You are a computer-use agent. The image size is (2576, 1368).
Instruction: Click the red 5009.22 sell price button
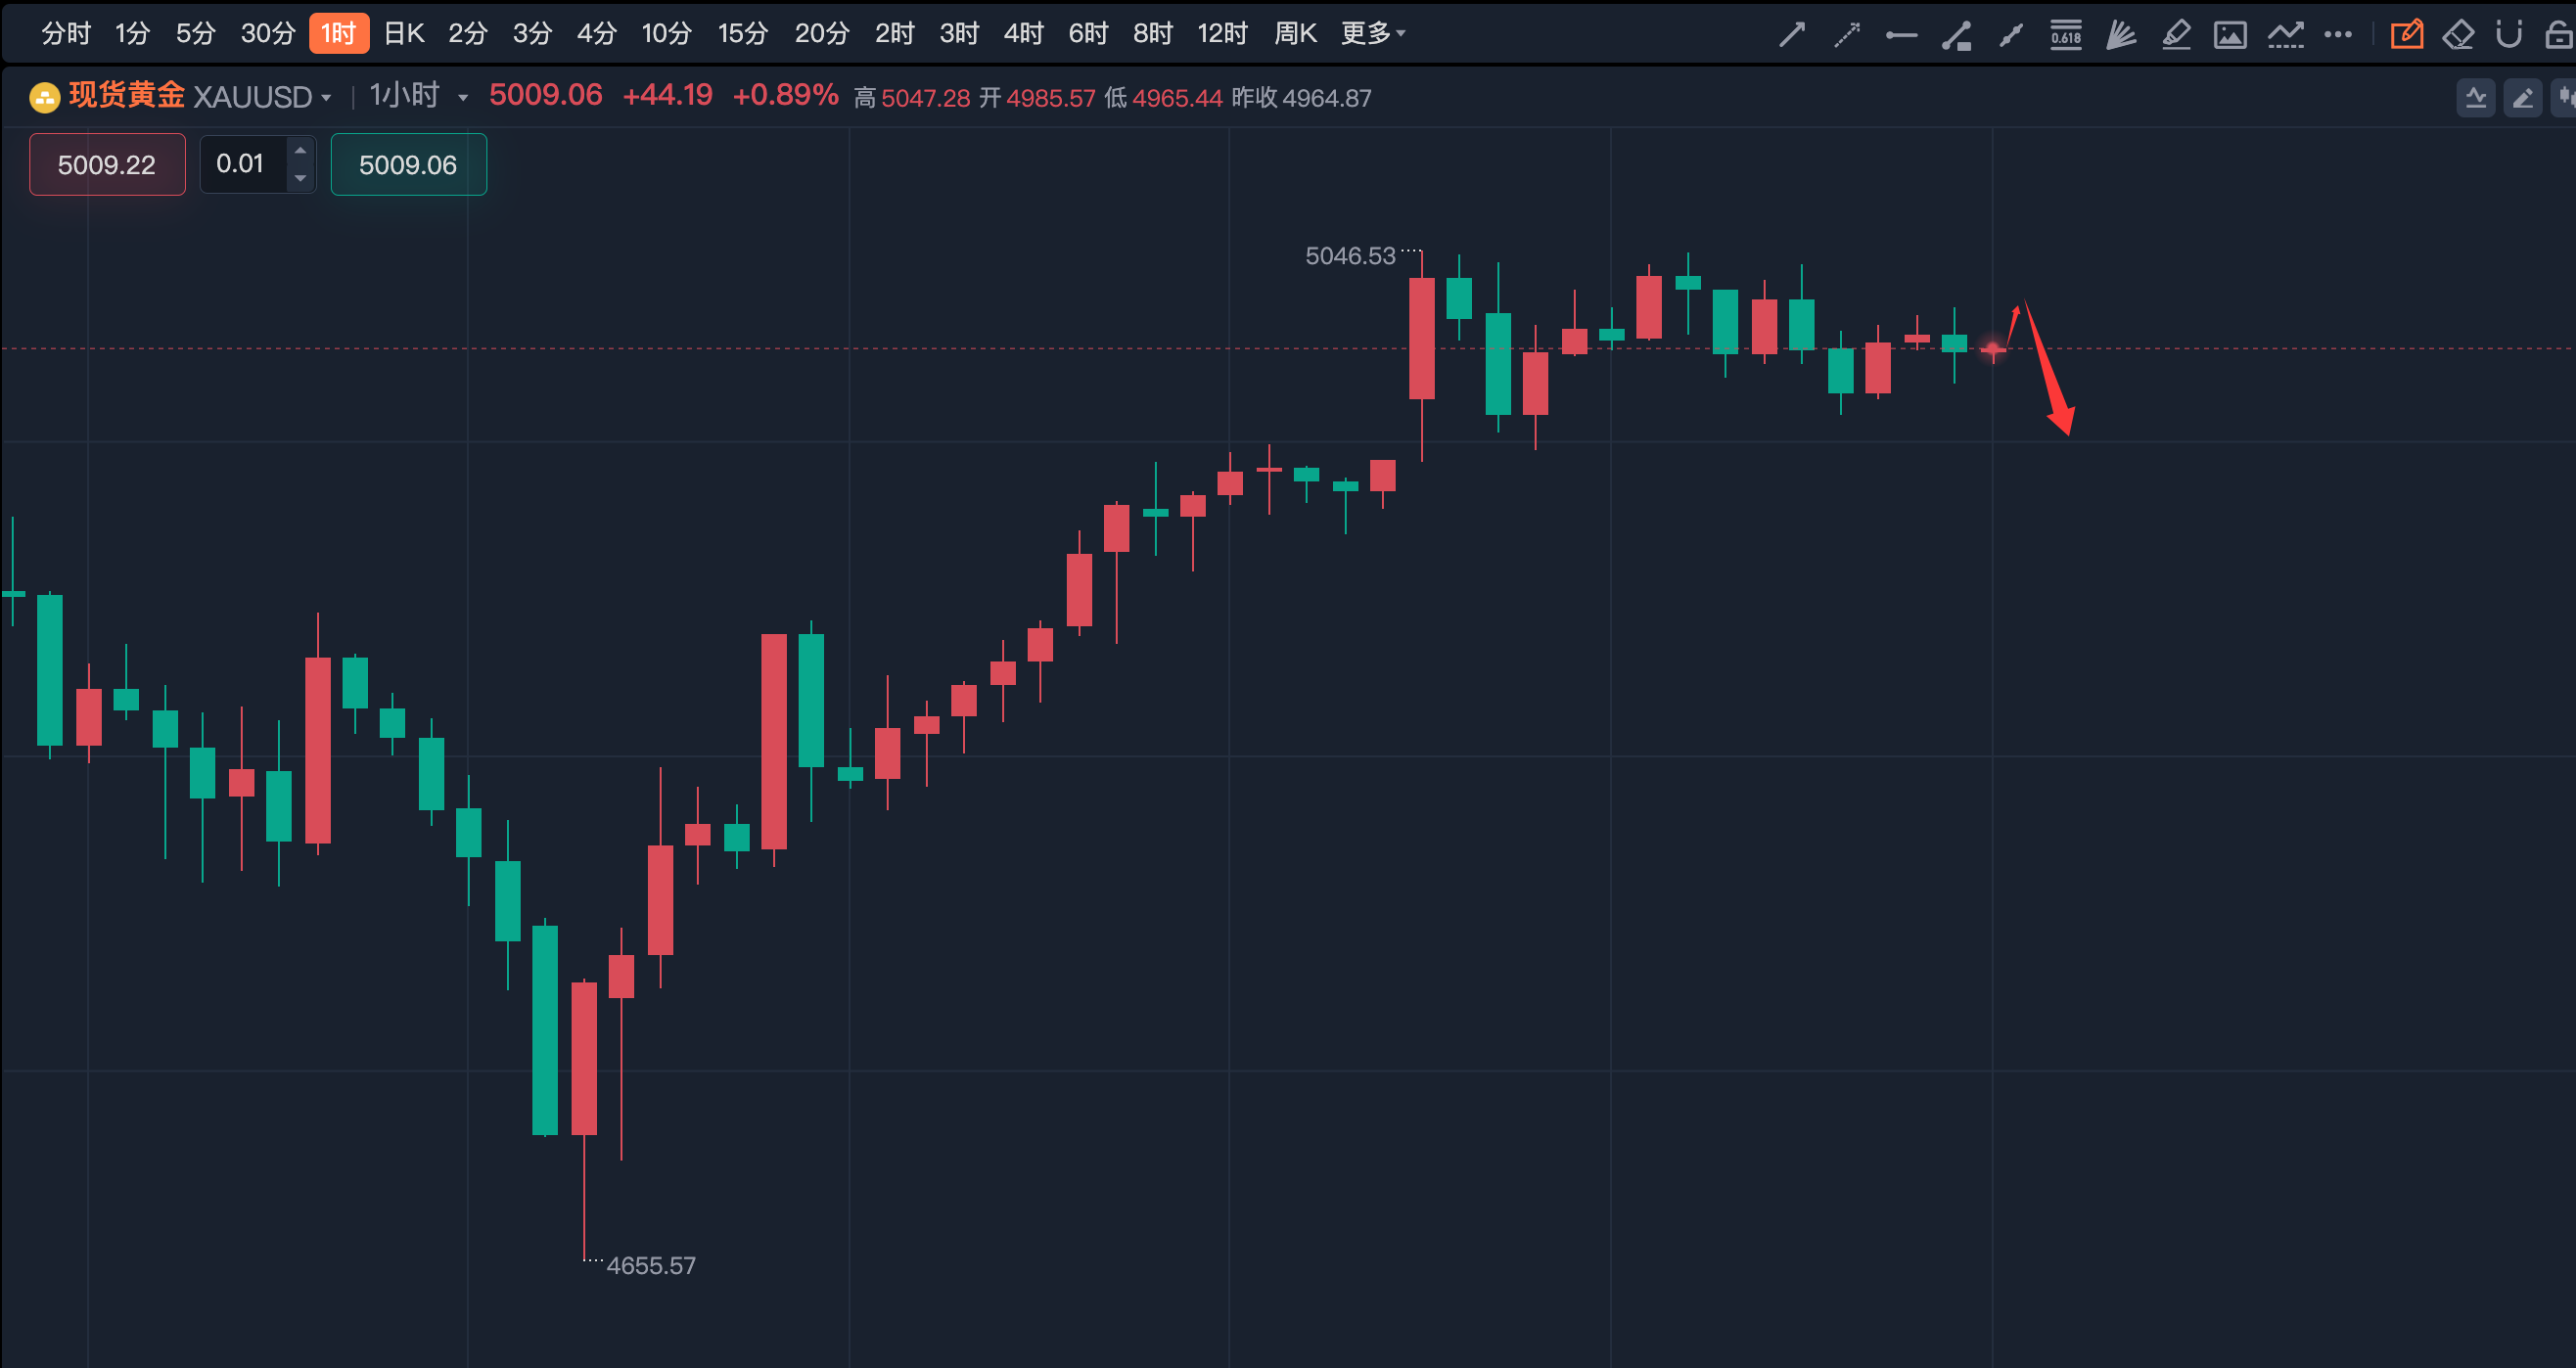pos(107,165)
